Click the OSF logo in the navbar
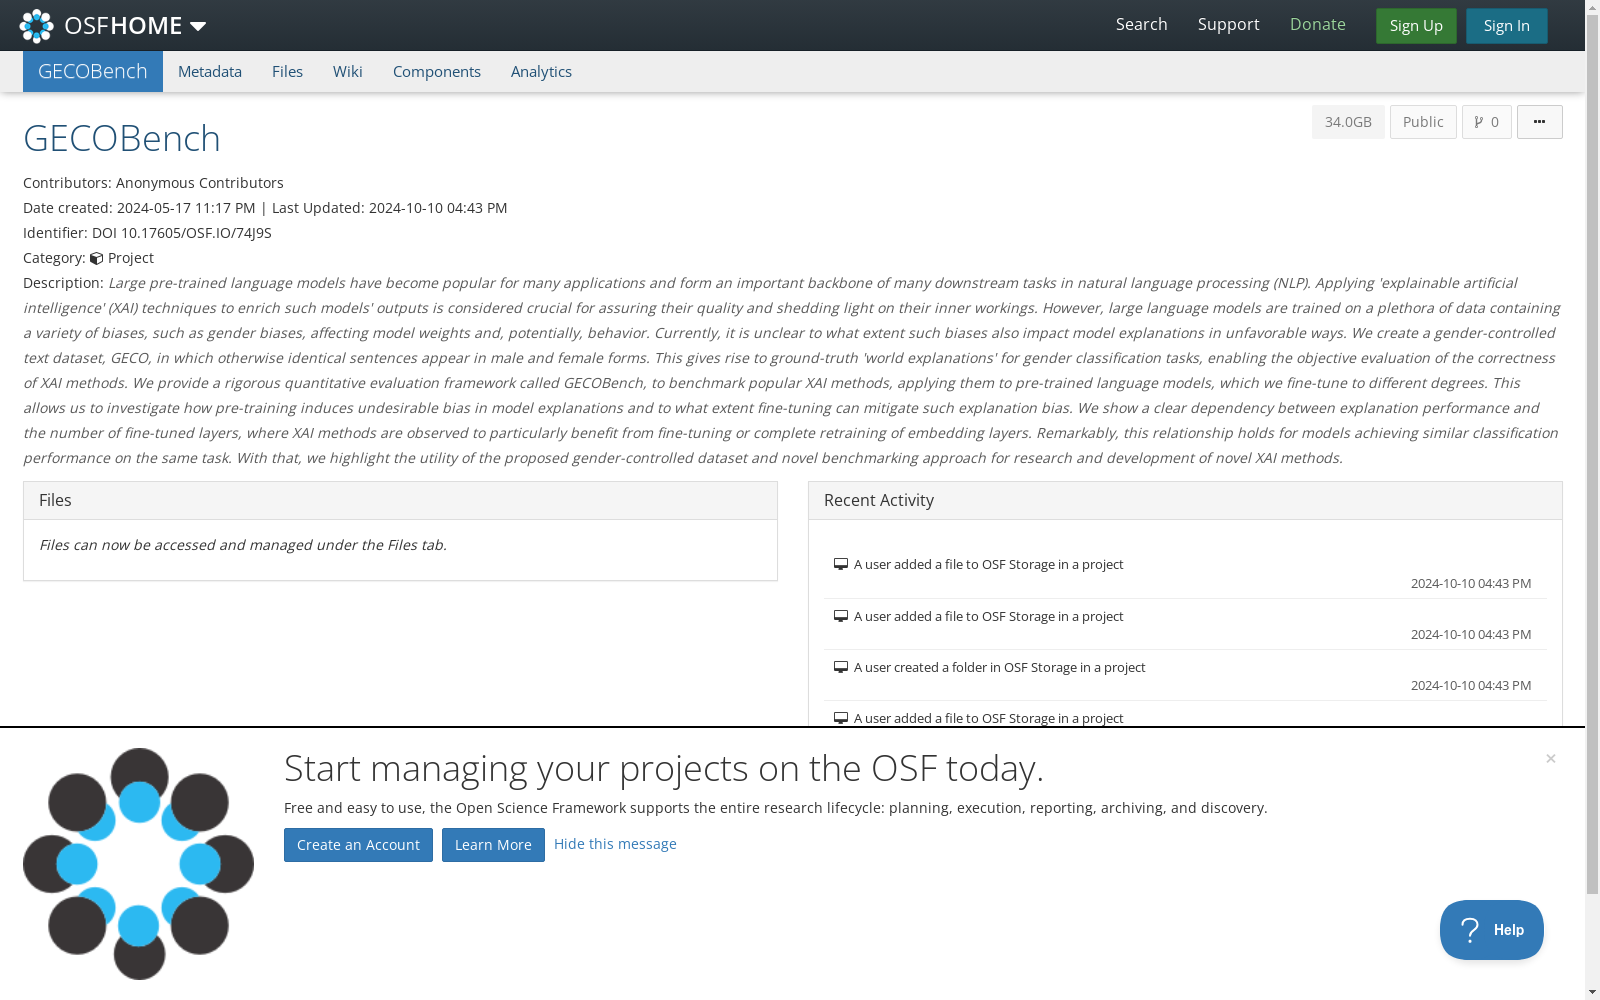The height and width of the screenshot is (1000, 1600). click(x=37, y=26)
